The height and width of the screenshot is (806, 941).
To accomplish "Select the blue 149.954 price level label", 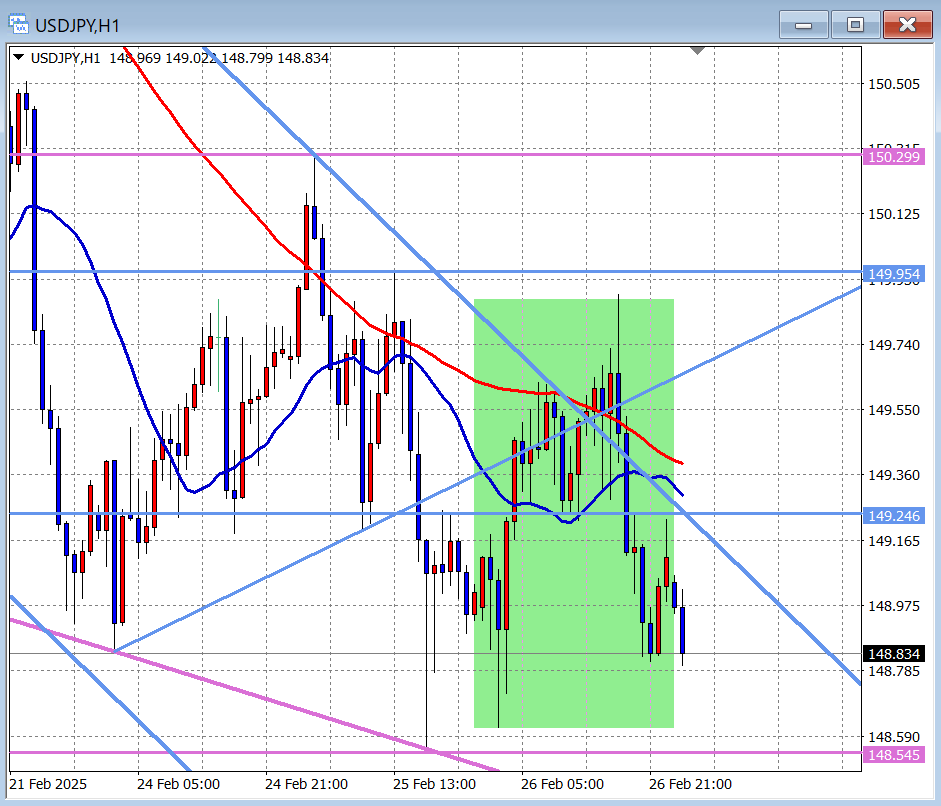I will click(x=895, y=274).
